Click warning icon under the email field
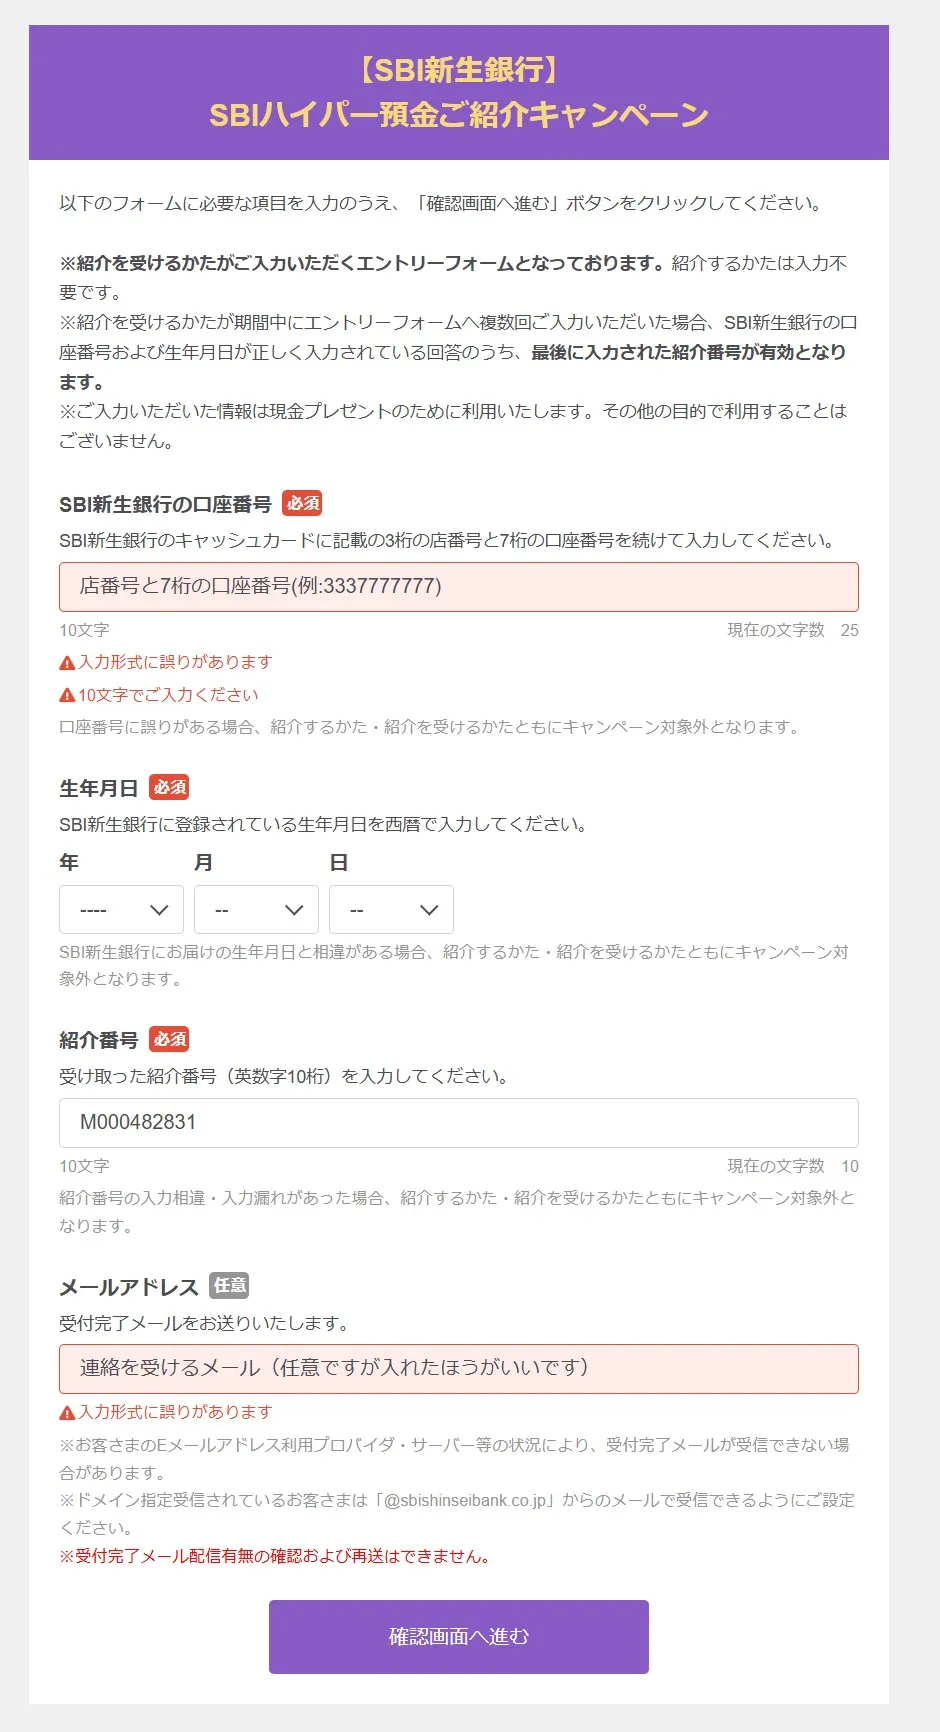 tap(67, 1412)
